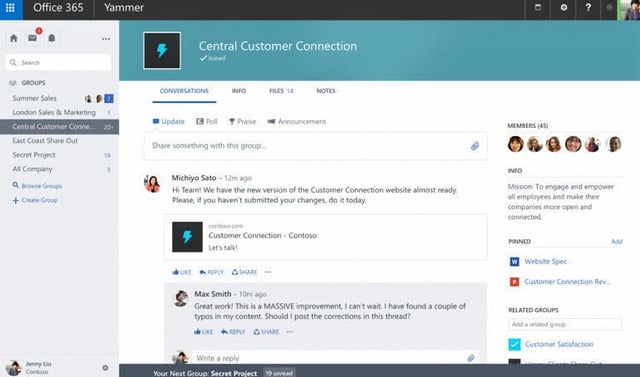Screen dimensions: 640x377
Task: Select the Announcement post type
Action: tap(297, 122)
